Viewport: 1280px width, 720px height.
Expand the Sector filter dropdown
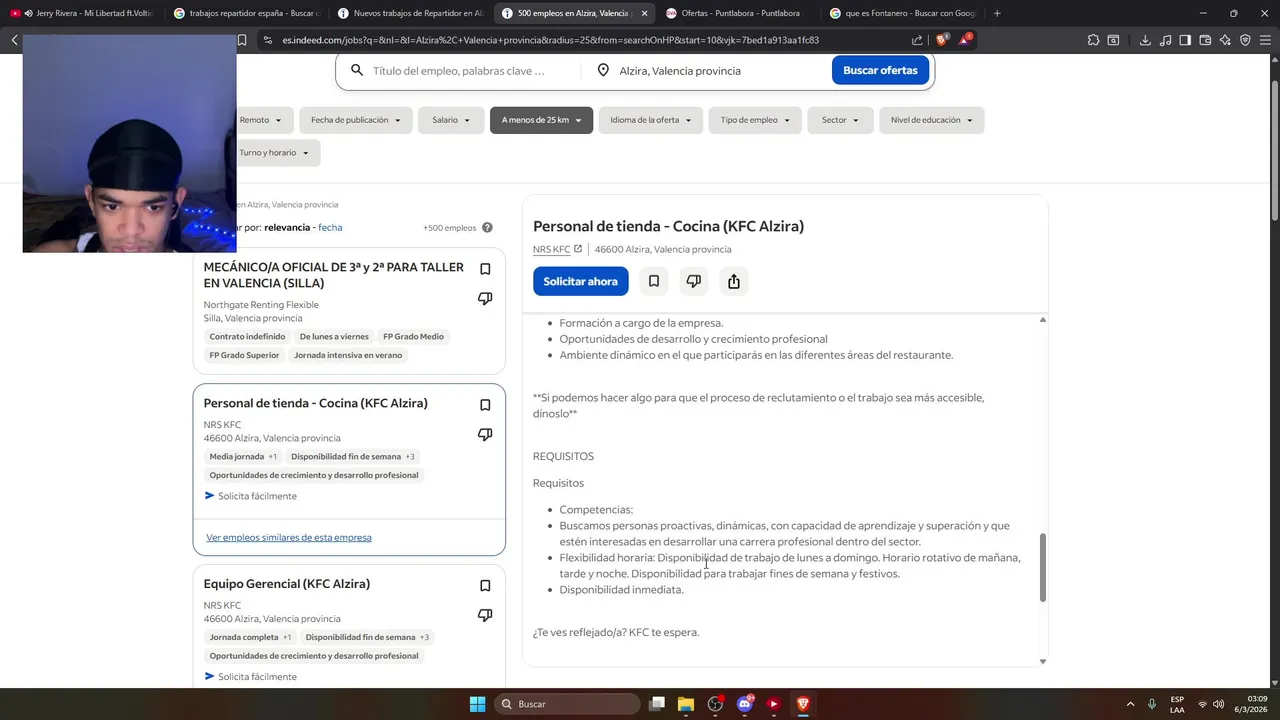[x=840, y=120]
